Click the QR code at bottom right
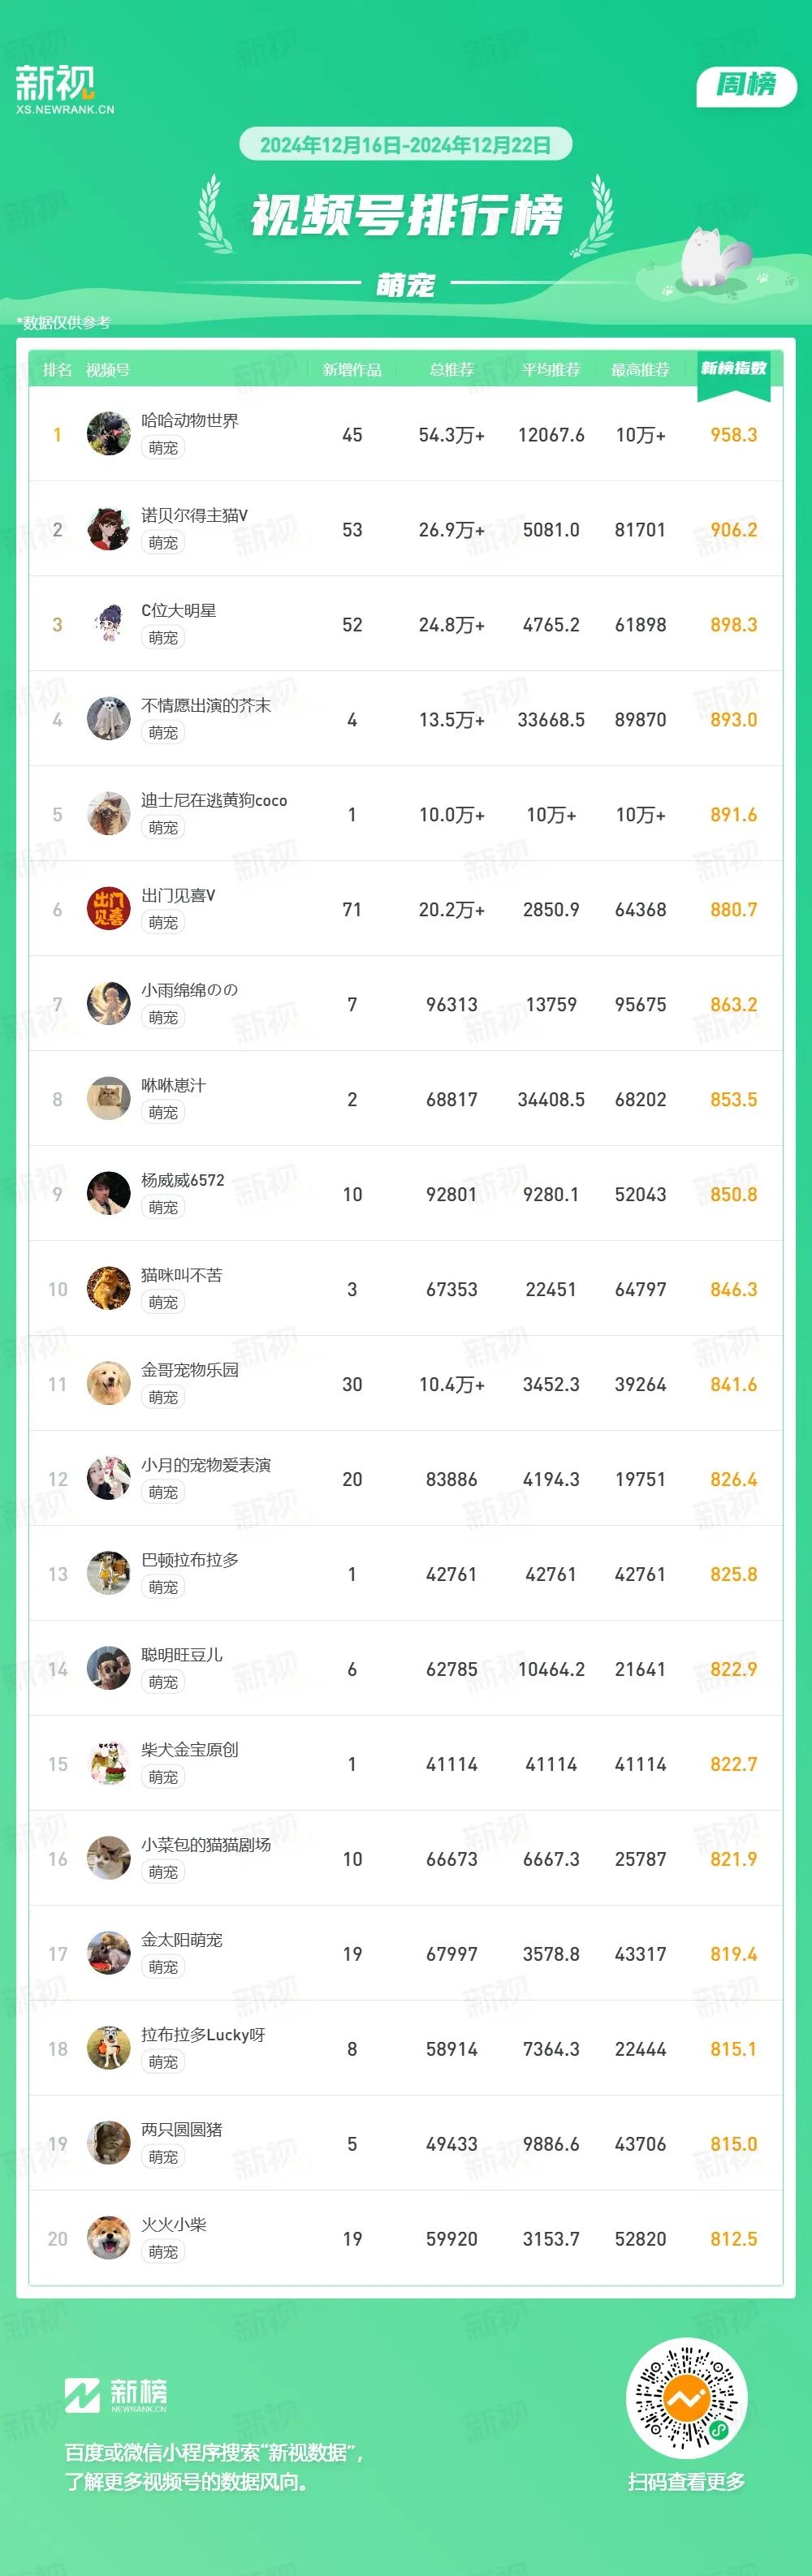812x2576 pixels. point(686,2399)
